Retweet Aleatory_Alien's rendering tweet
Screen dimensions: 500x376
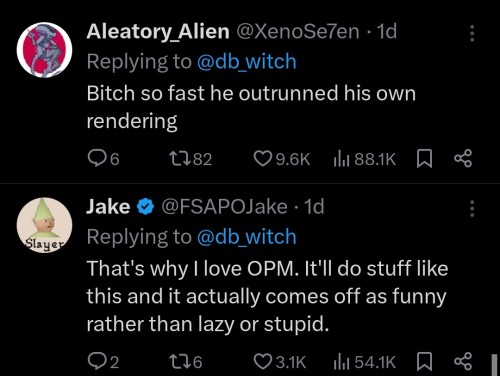click(191, 159)
